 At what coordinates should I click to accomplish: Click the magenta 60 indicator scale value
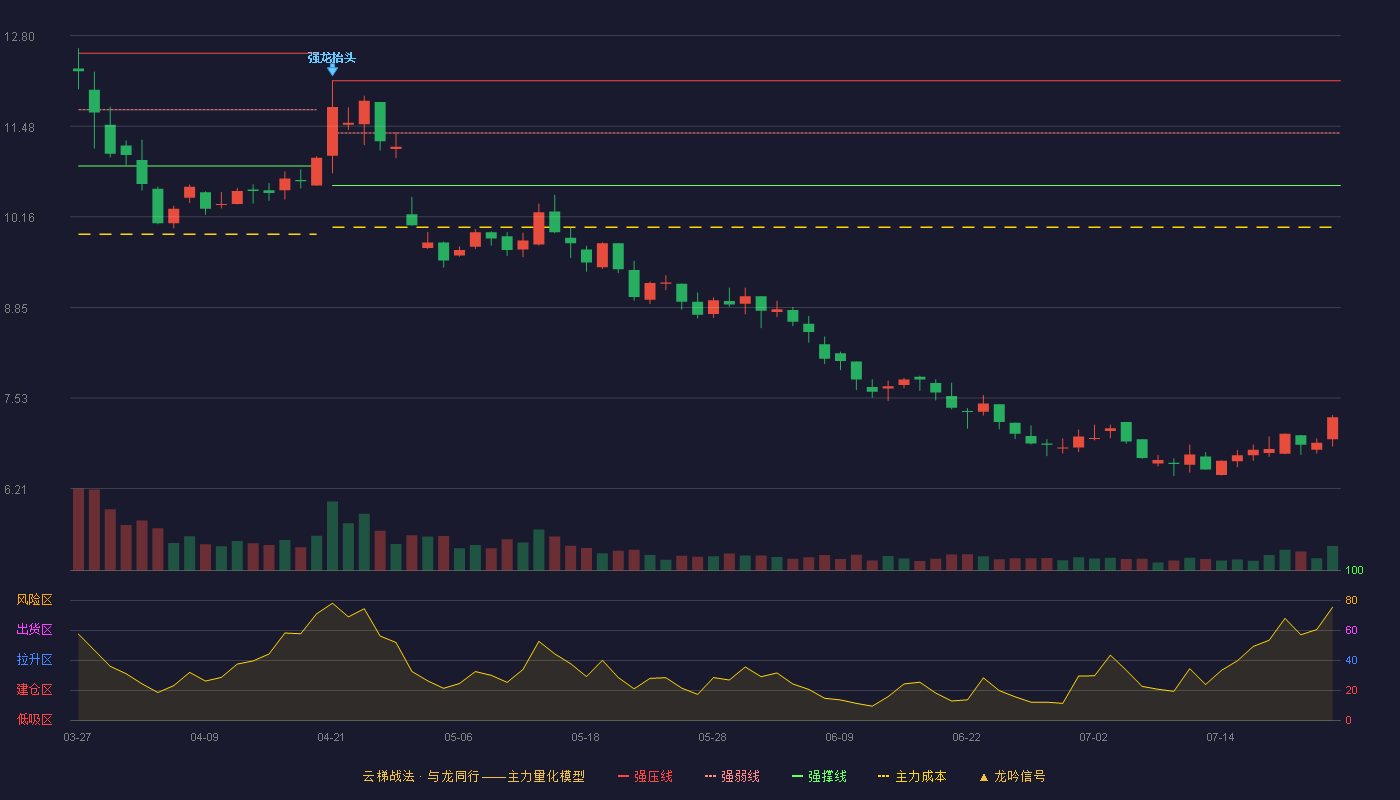point(1350,630)
